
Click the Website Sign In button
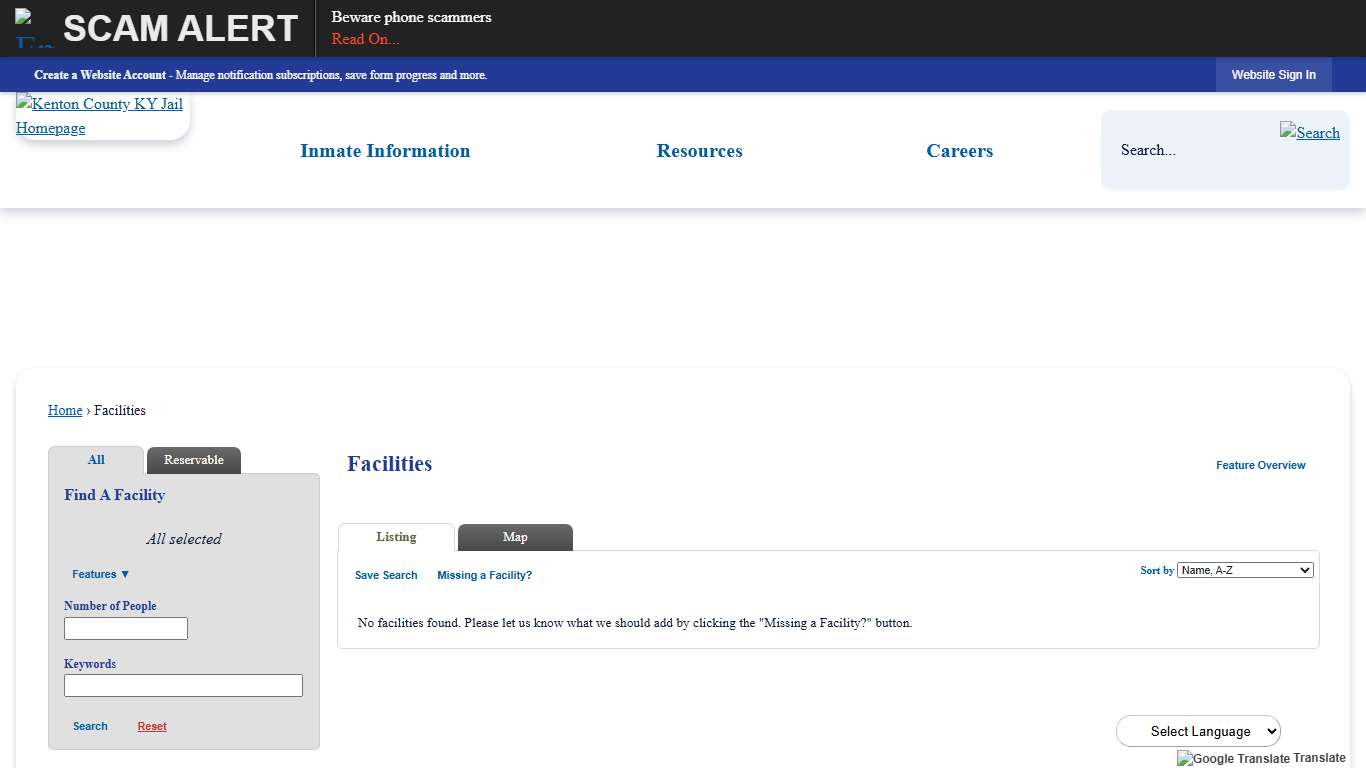[x=1273, y=74]
